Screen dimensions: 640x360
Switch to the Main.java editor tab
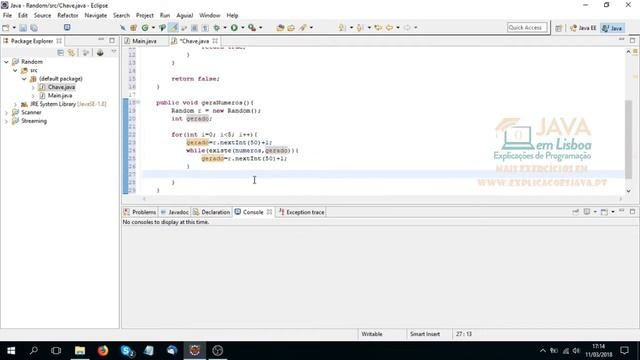(144, 41)
